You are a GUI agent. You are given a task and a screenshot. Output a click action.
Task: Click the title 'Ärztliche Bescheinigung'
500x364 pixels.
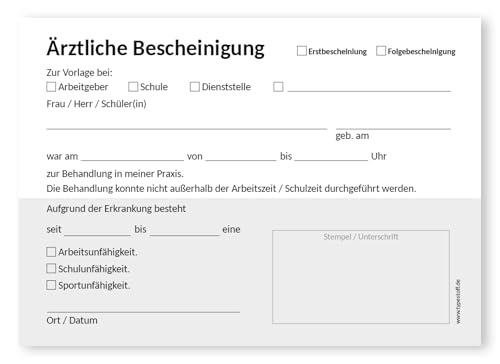155,49
